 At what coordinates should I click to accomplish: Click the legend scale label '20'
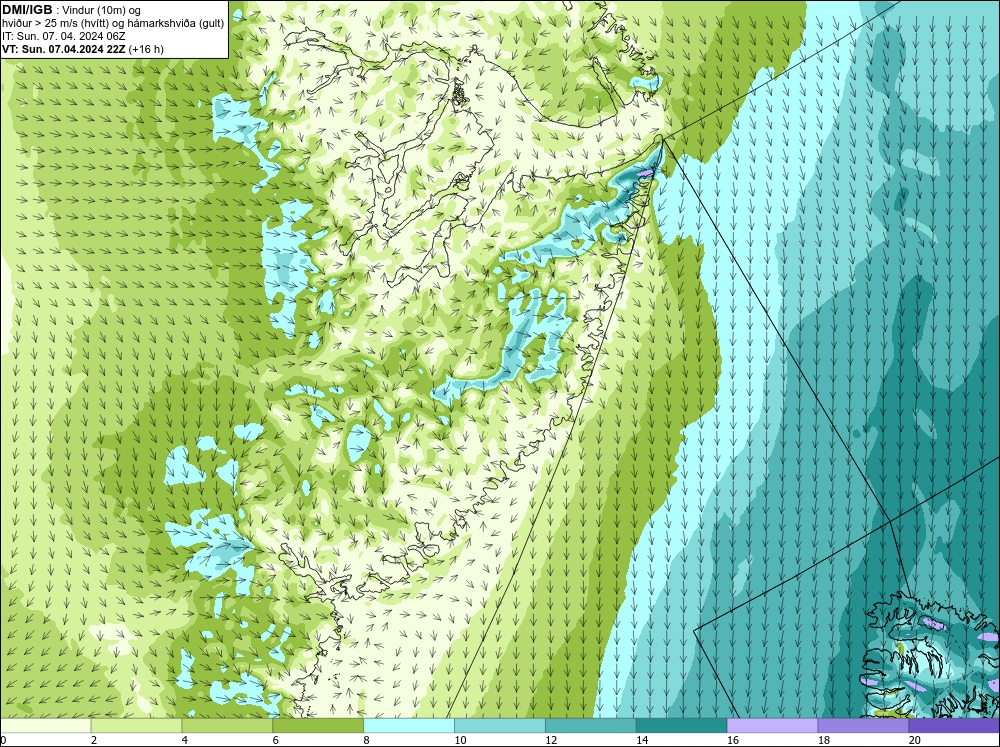(915, 740)
